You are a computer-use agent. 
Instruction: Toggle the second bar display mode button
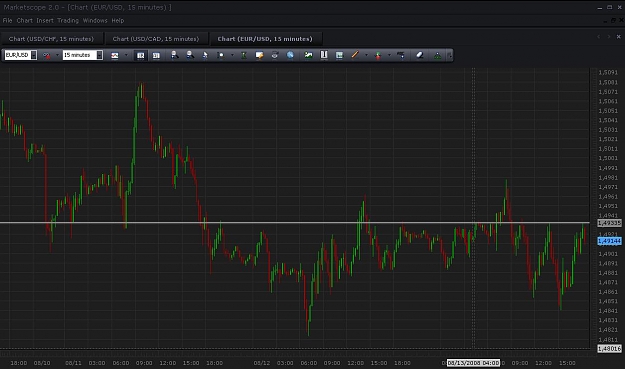(156, 55)
